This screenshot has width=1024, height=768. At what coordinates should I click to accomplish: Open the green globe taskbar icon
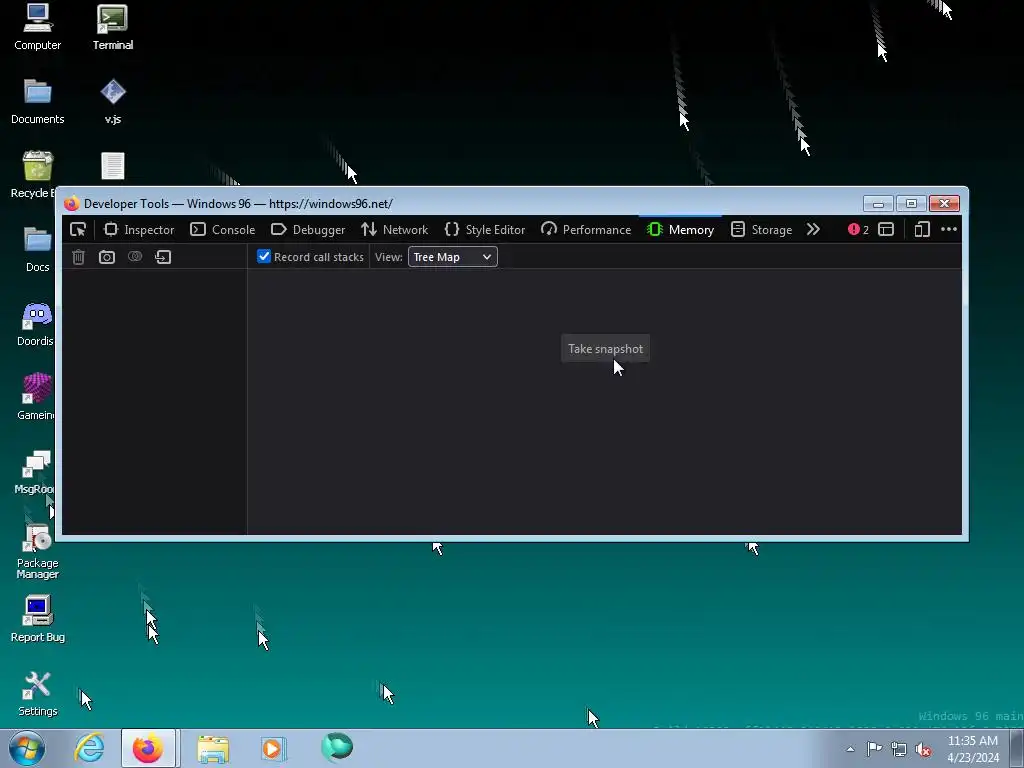337,747
